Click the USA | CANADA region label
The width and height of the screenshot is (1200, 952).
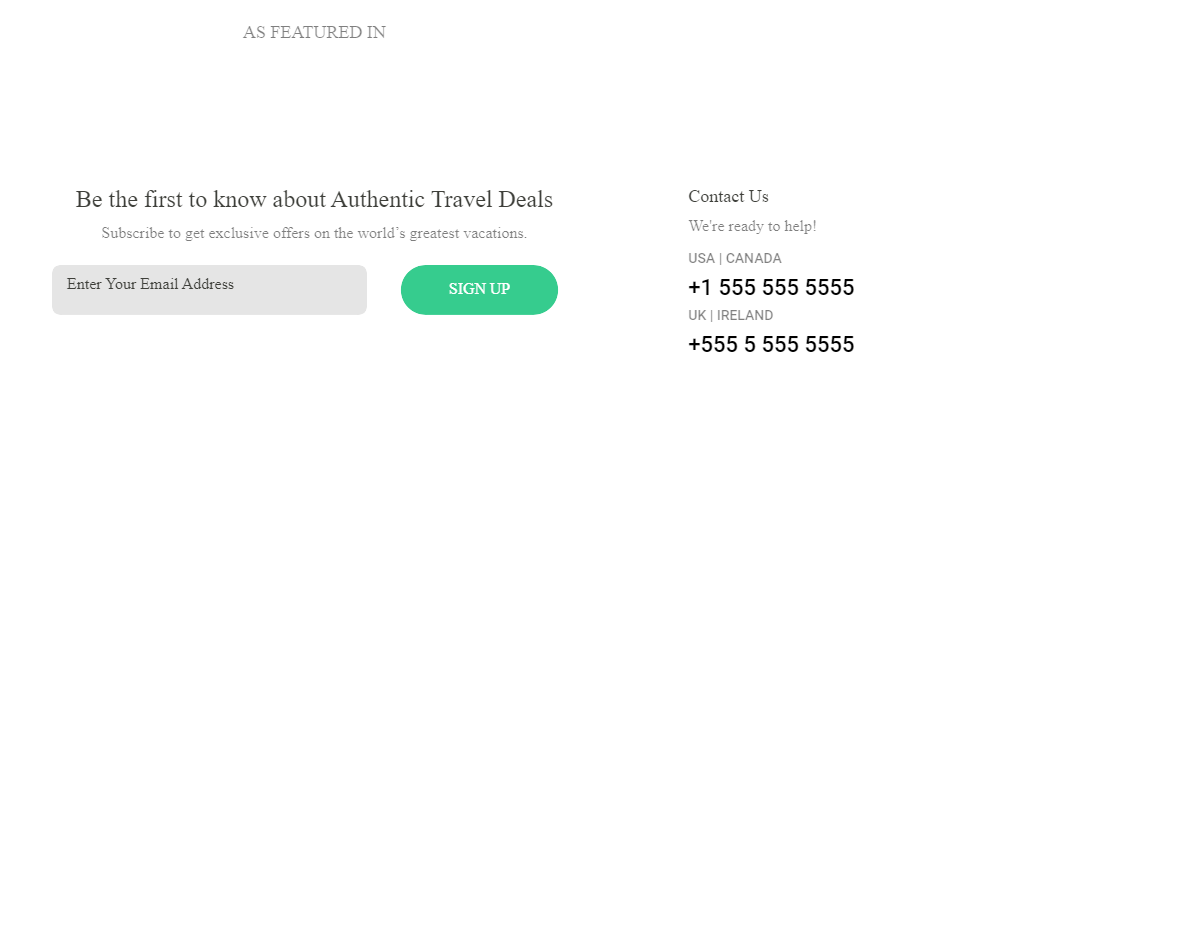coord(735,258)
